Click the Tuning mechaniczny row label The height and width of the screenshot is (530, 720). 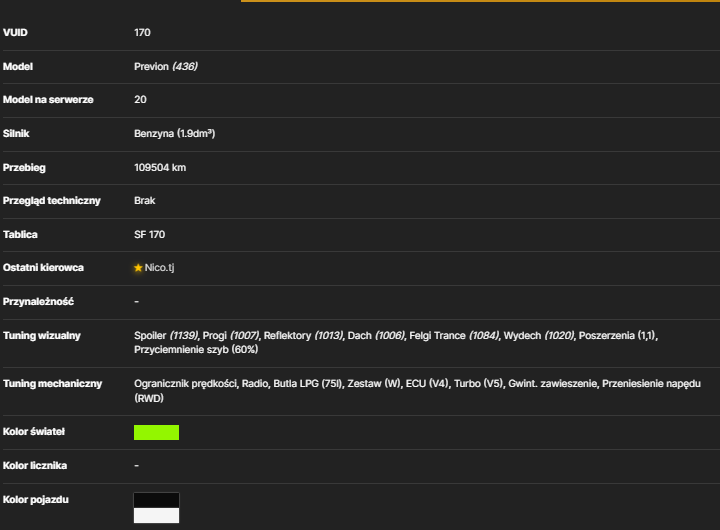point(52,383)
